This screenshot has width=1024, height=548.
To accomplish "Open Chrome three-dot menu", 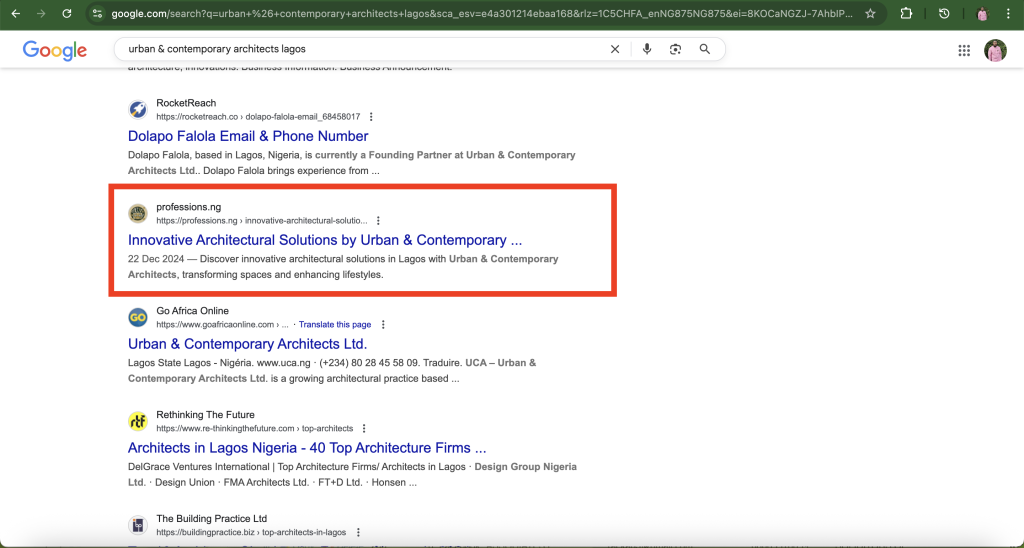I will [x=1008, y=13].
